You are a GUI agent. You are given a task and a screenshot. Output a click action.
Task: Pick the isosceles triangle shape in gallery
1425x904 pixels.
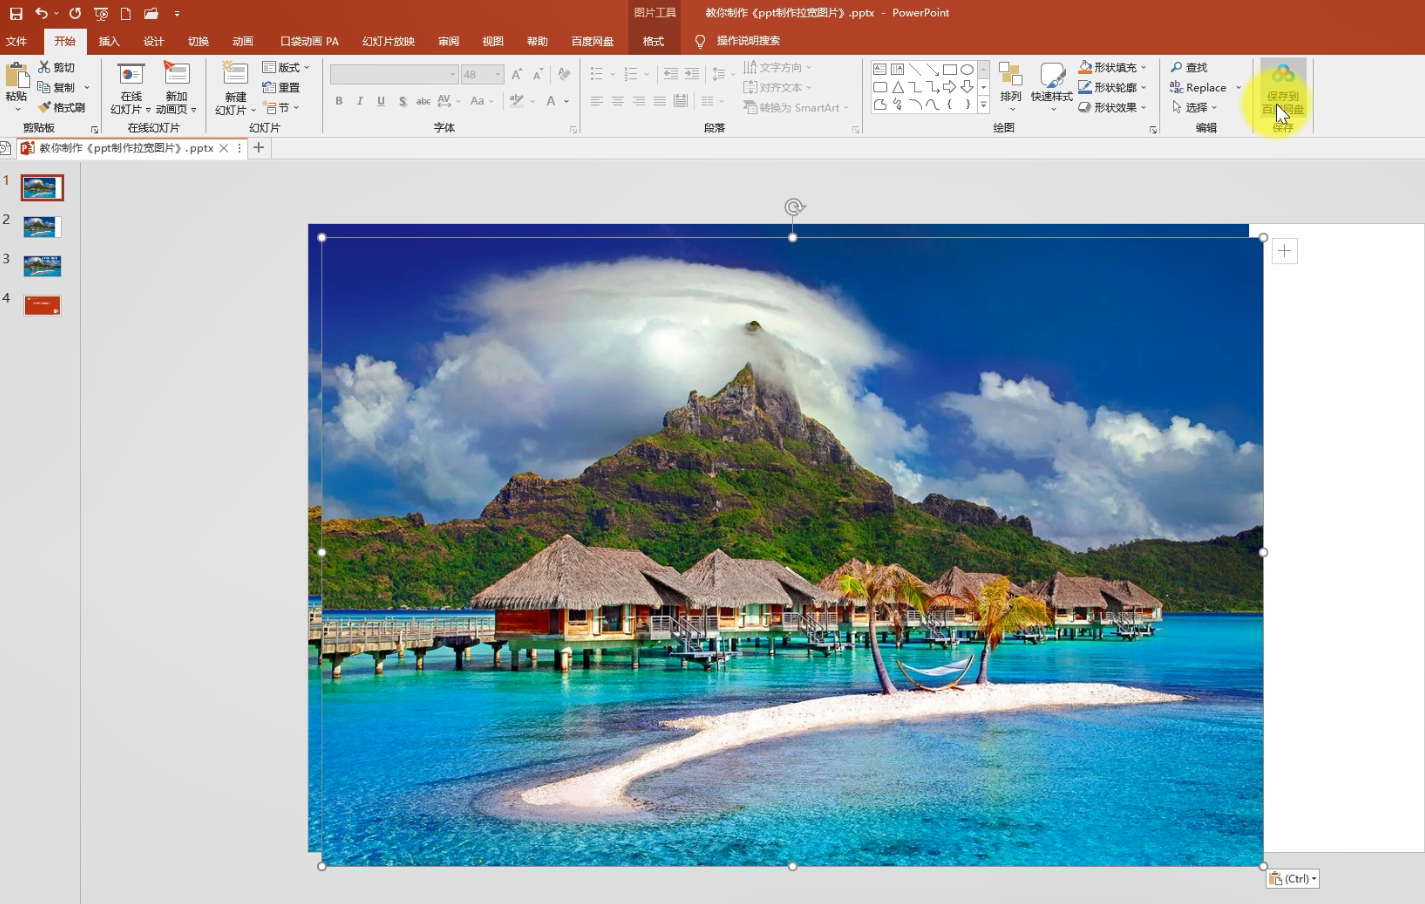pyautogui.click(x=898, y=87)
